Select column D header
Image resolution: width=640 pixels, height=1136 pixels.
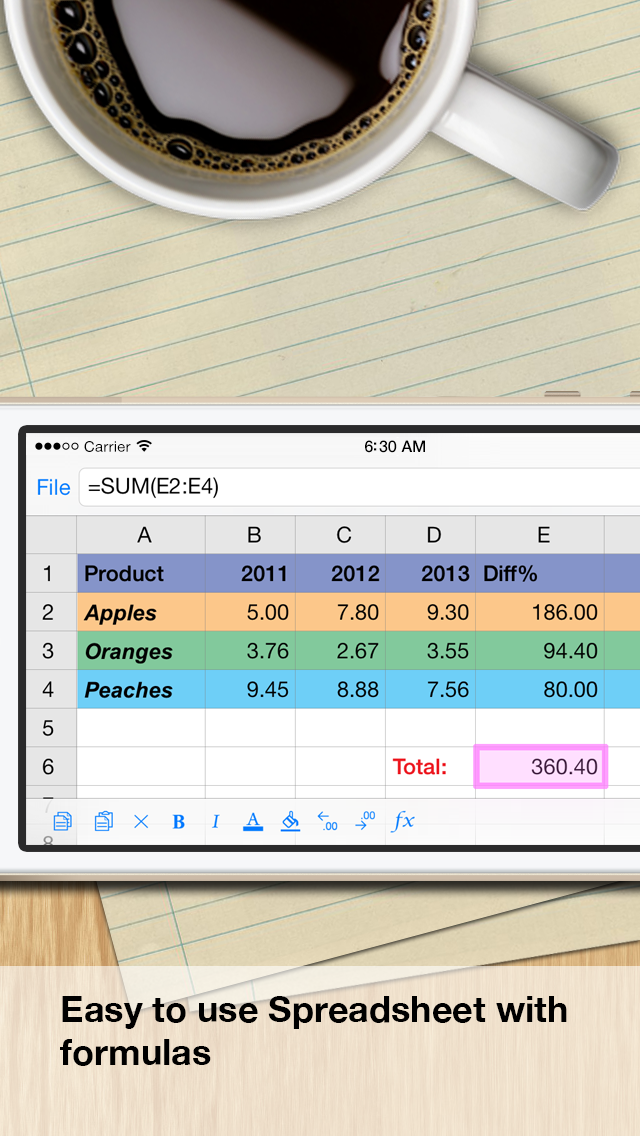pos(431,535)
